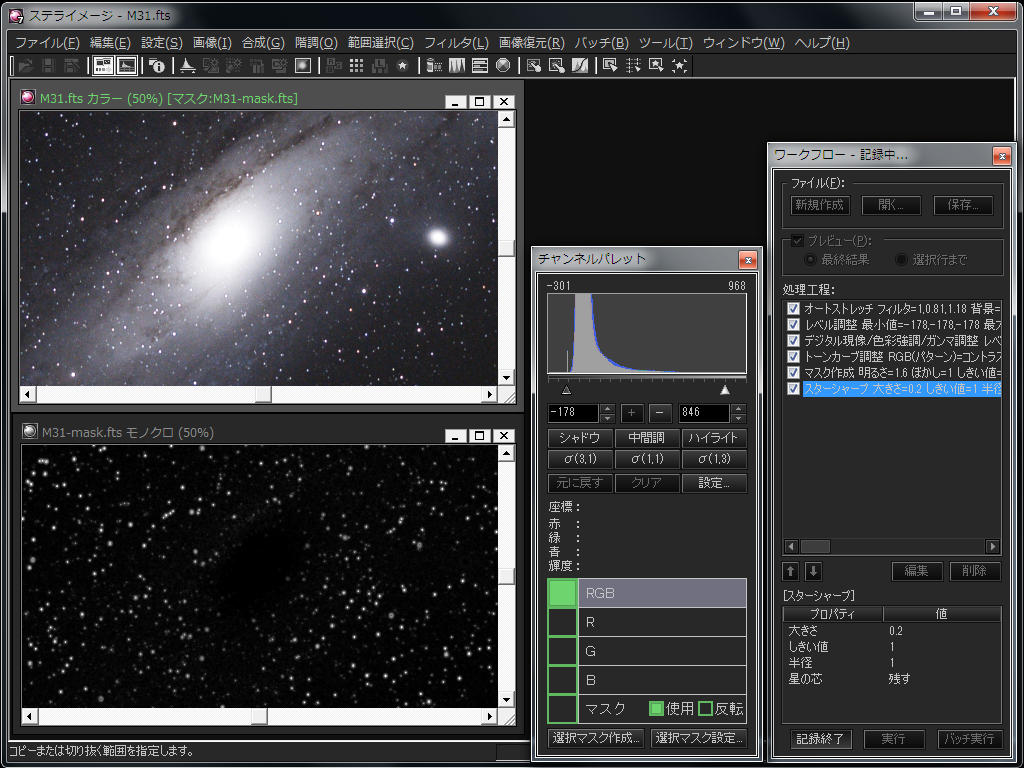
Task: Move the selected workflow step down
Action: click(x=813, y=571)
